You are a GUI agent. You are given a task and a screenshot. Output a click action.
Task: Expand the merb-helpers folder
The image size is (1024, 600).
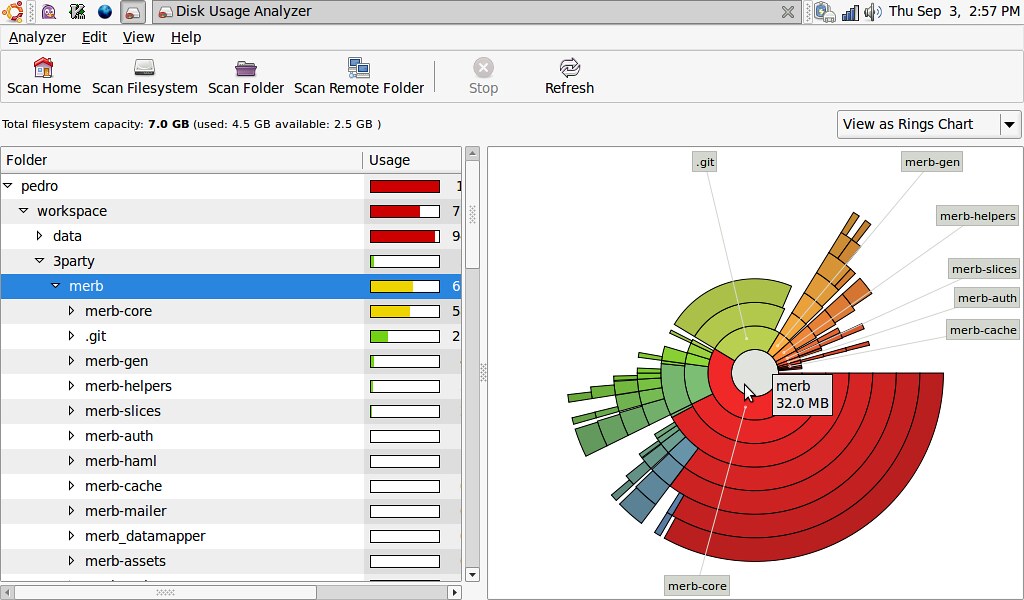coord(71,386)
